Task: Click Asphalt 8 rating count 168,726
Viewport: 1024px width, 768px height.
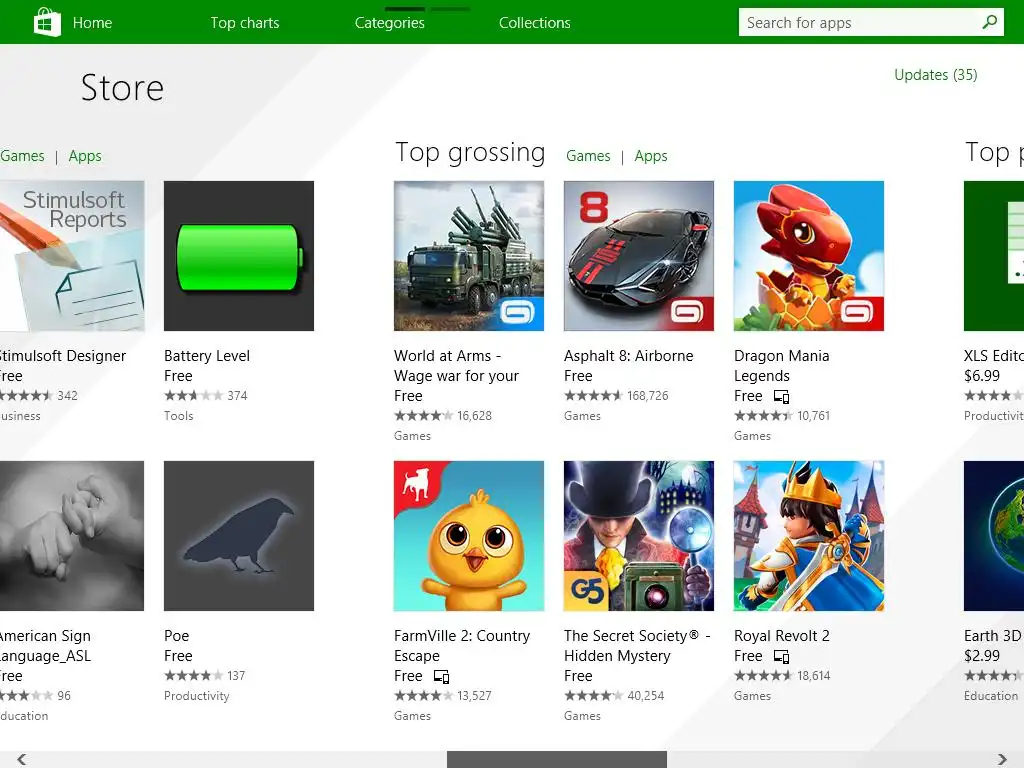Action: coord(648,396)
